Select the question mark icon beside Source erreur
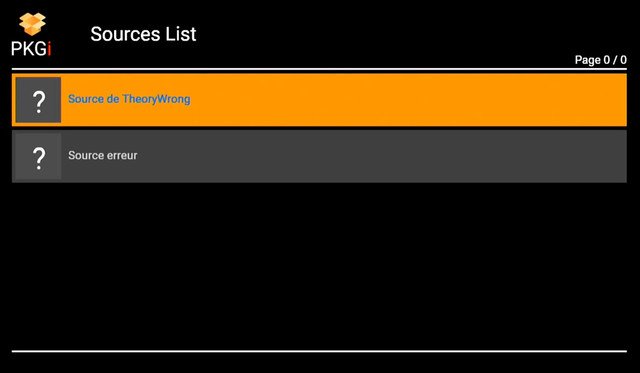 click(39, 157)
